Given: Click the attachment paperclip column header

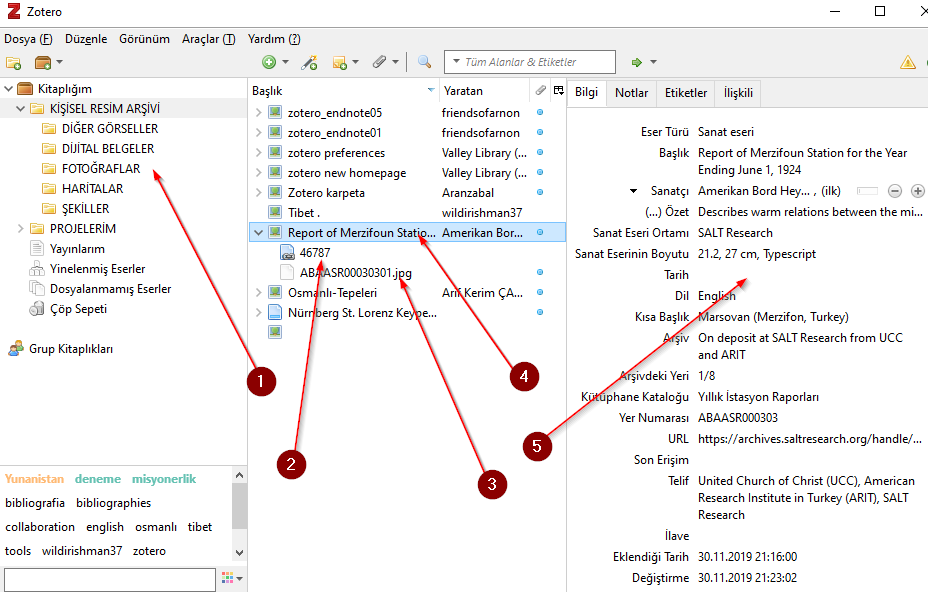Looking at the screenshot, I should click(540, 91).
